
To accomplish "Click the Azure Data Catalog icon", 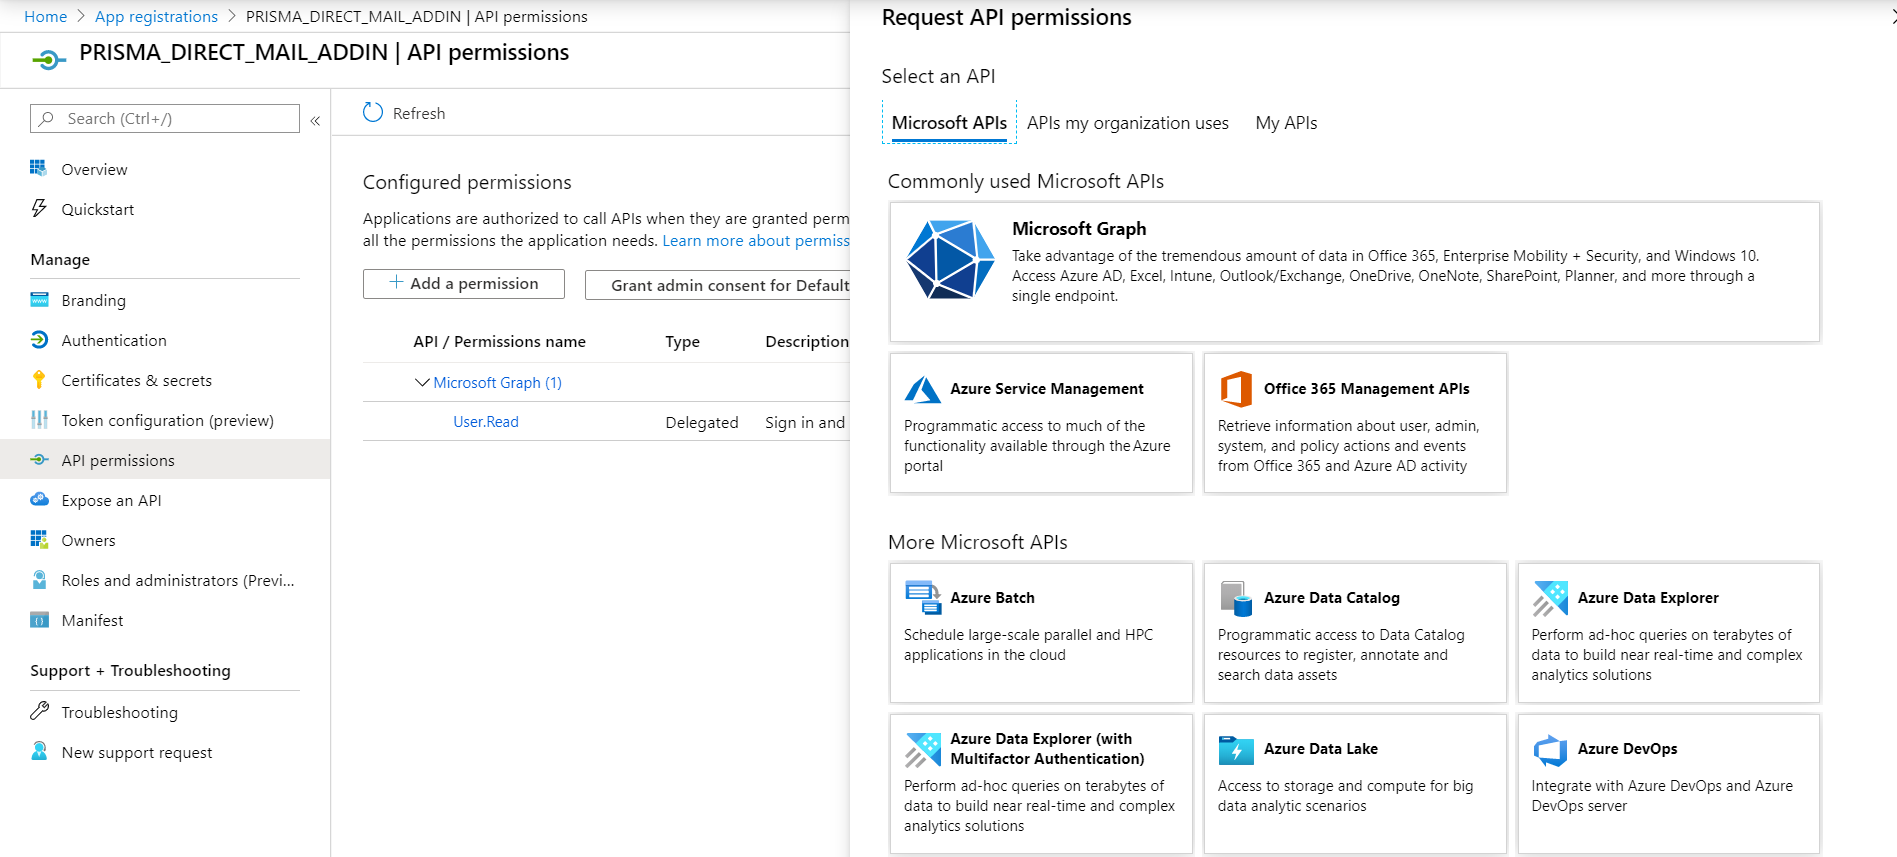I will pos(1236,598).
